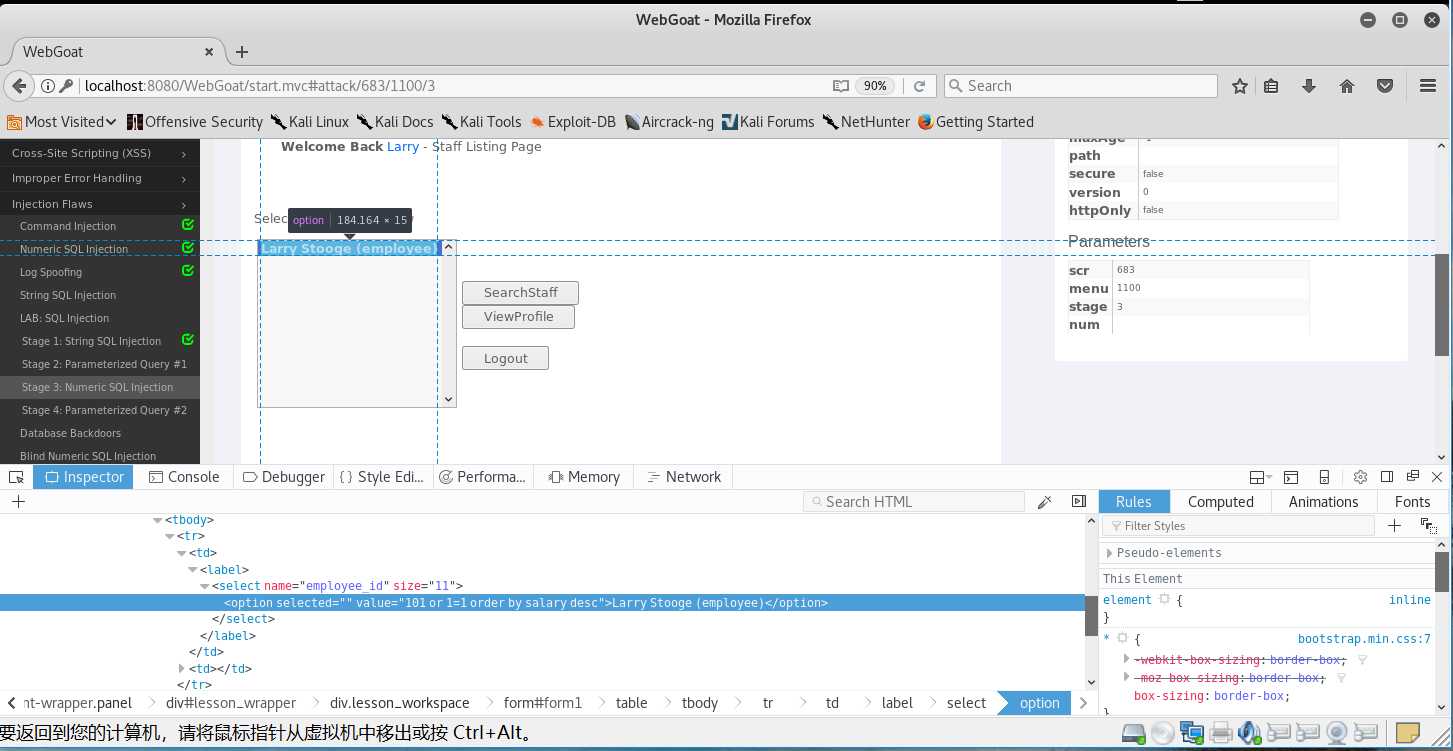
Task: Open Offensive Security bookmark
Action: pyautogui.click(x=195, y=122)
